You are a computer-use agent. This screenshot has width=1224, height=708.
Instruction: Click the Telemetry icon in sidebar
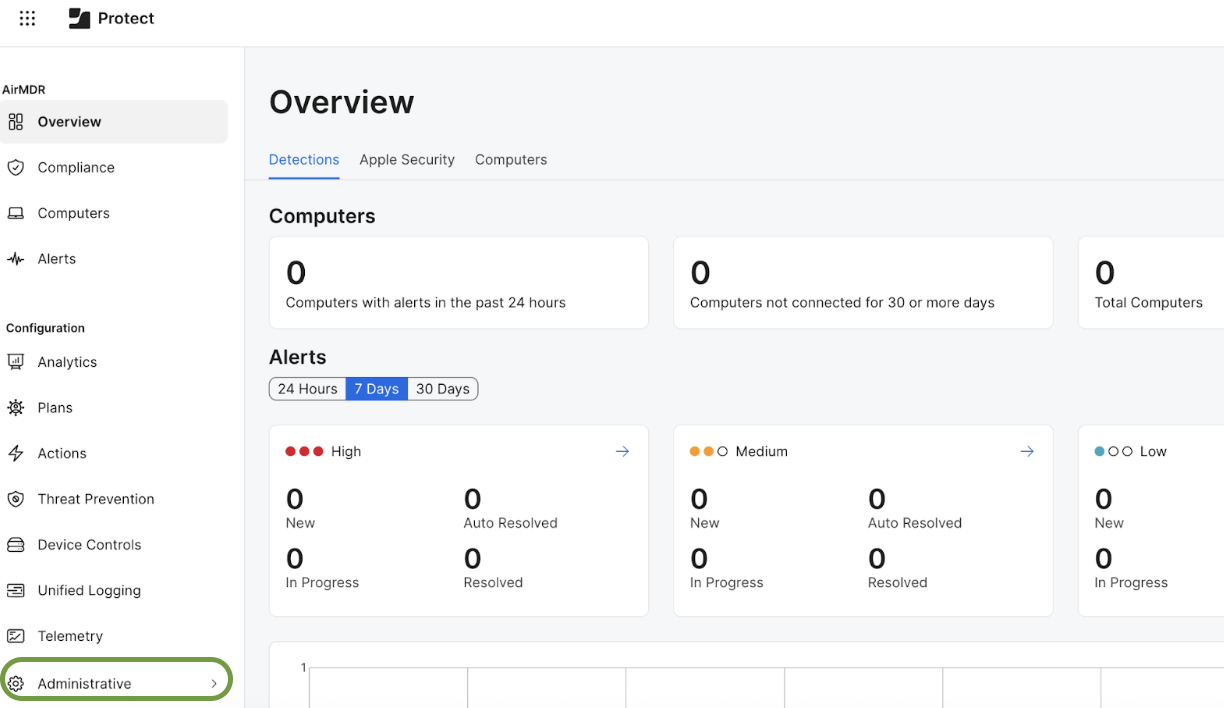15,636
